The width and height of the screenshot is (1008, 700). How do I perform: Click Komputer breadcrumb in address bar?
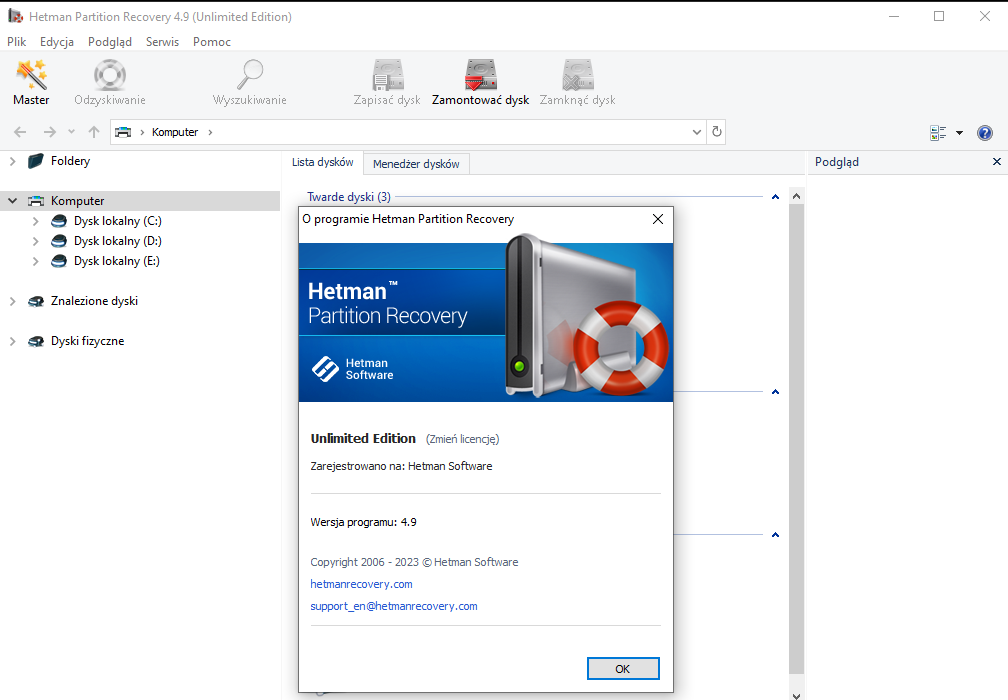point(175,132)
